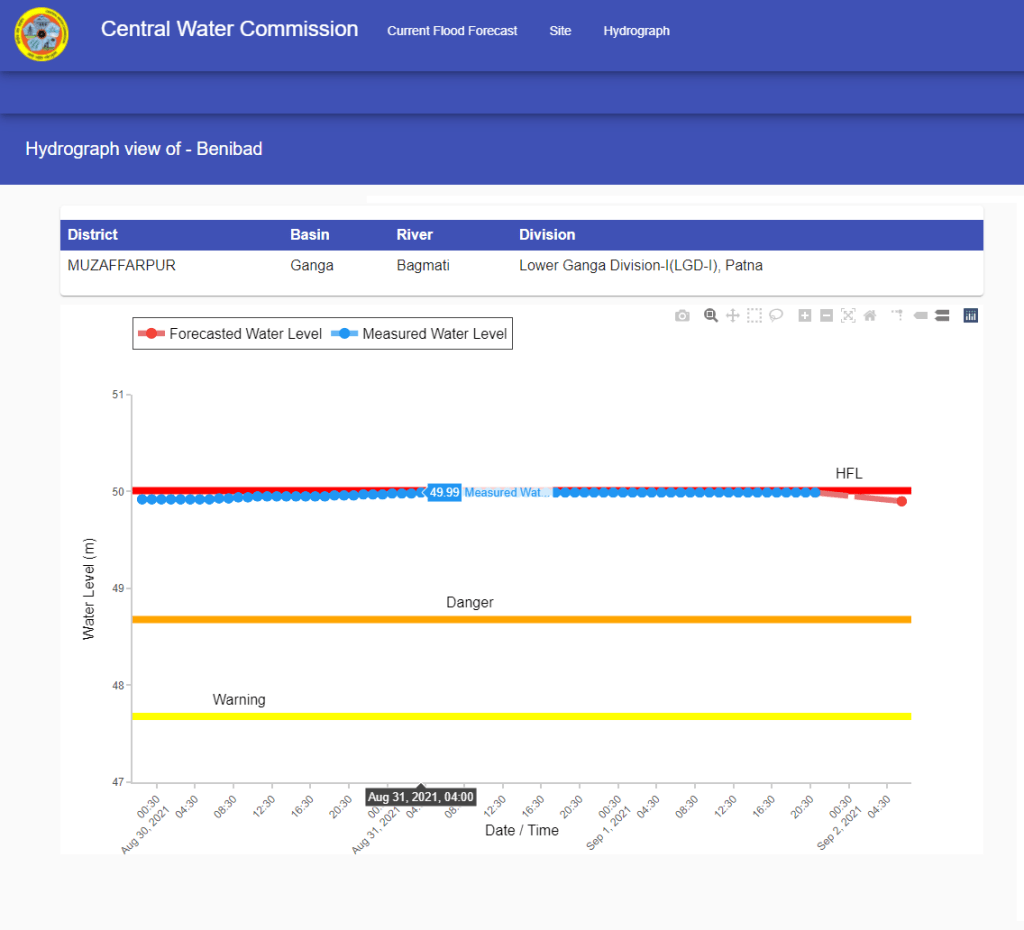Click the Central Water Commission title link

pyautogui.click(x=229, y=30)
